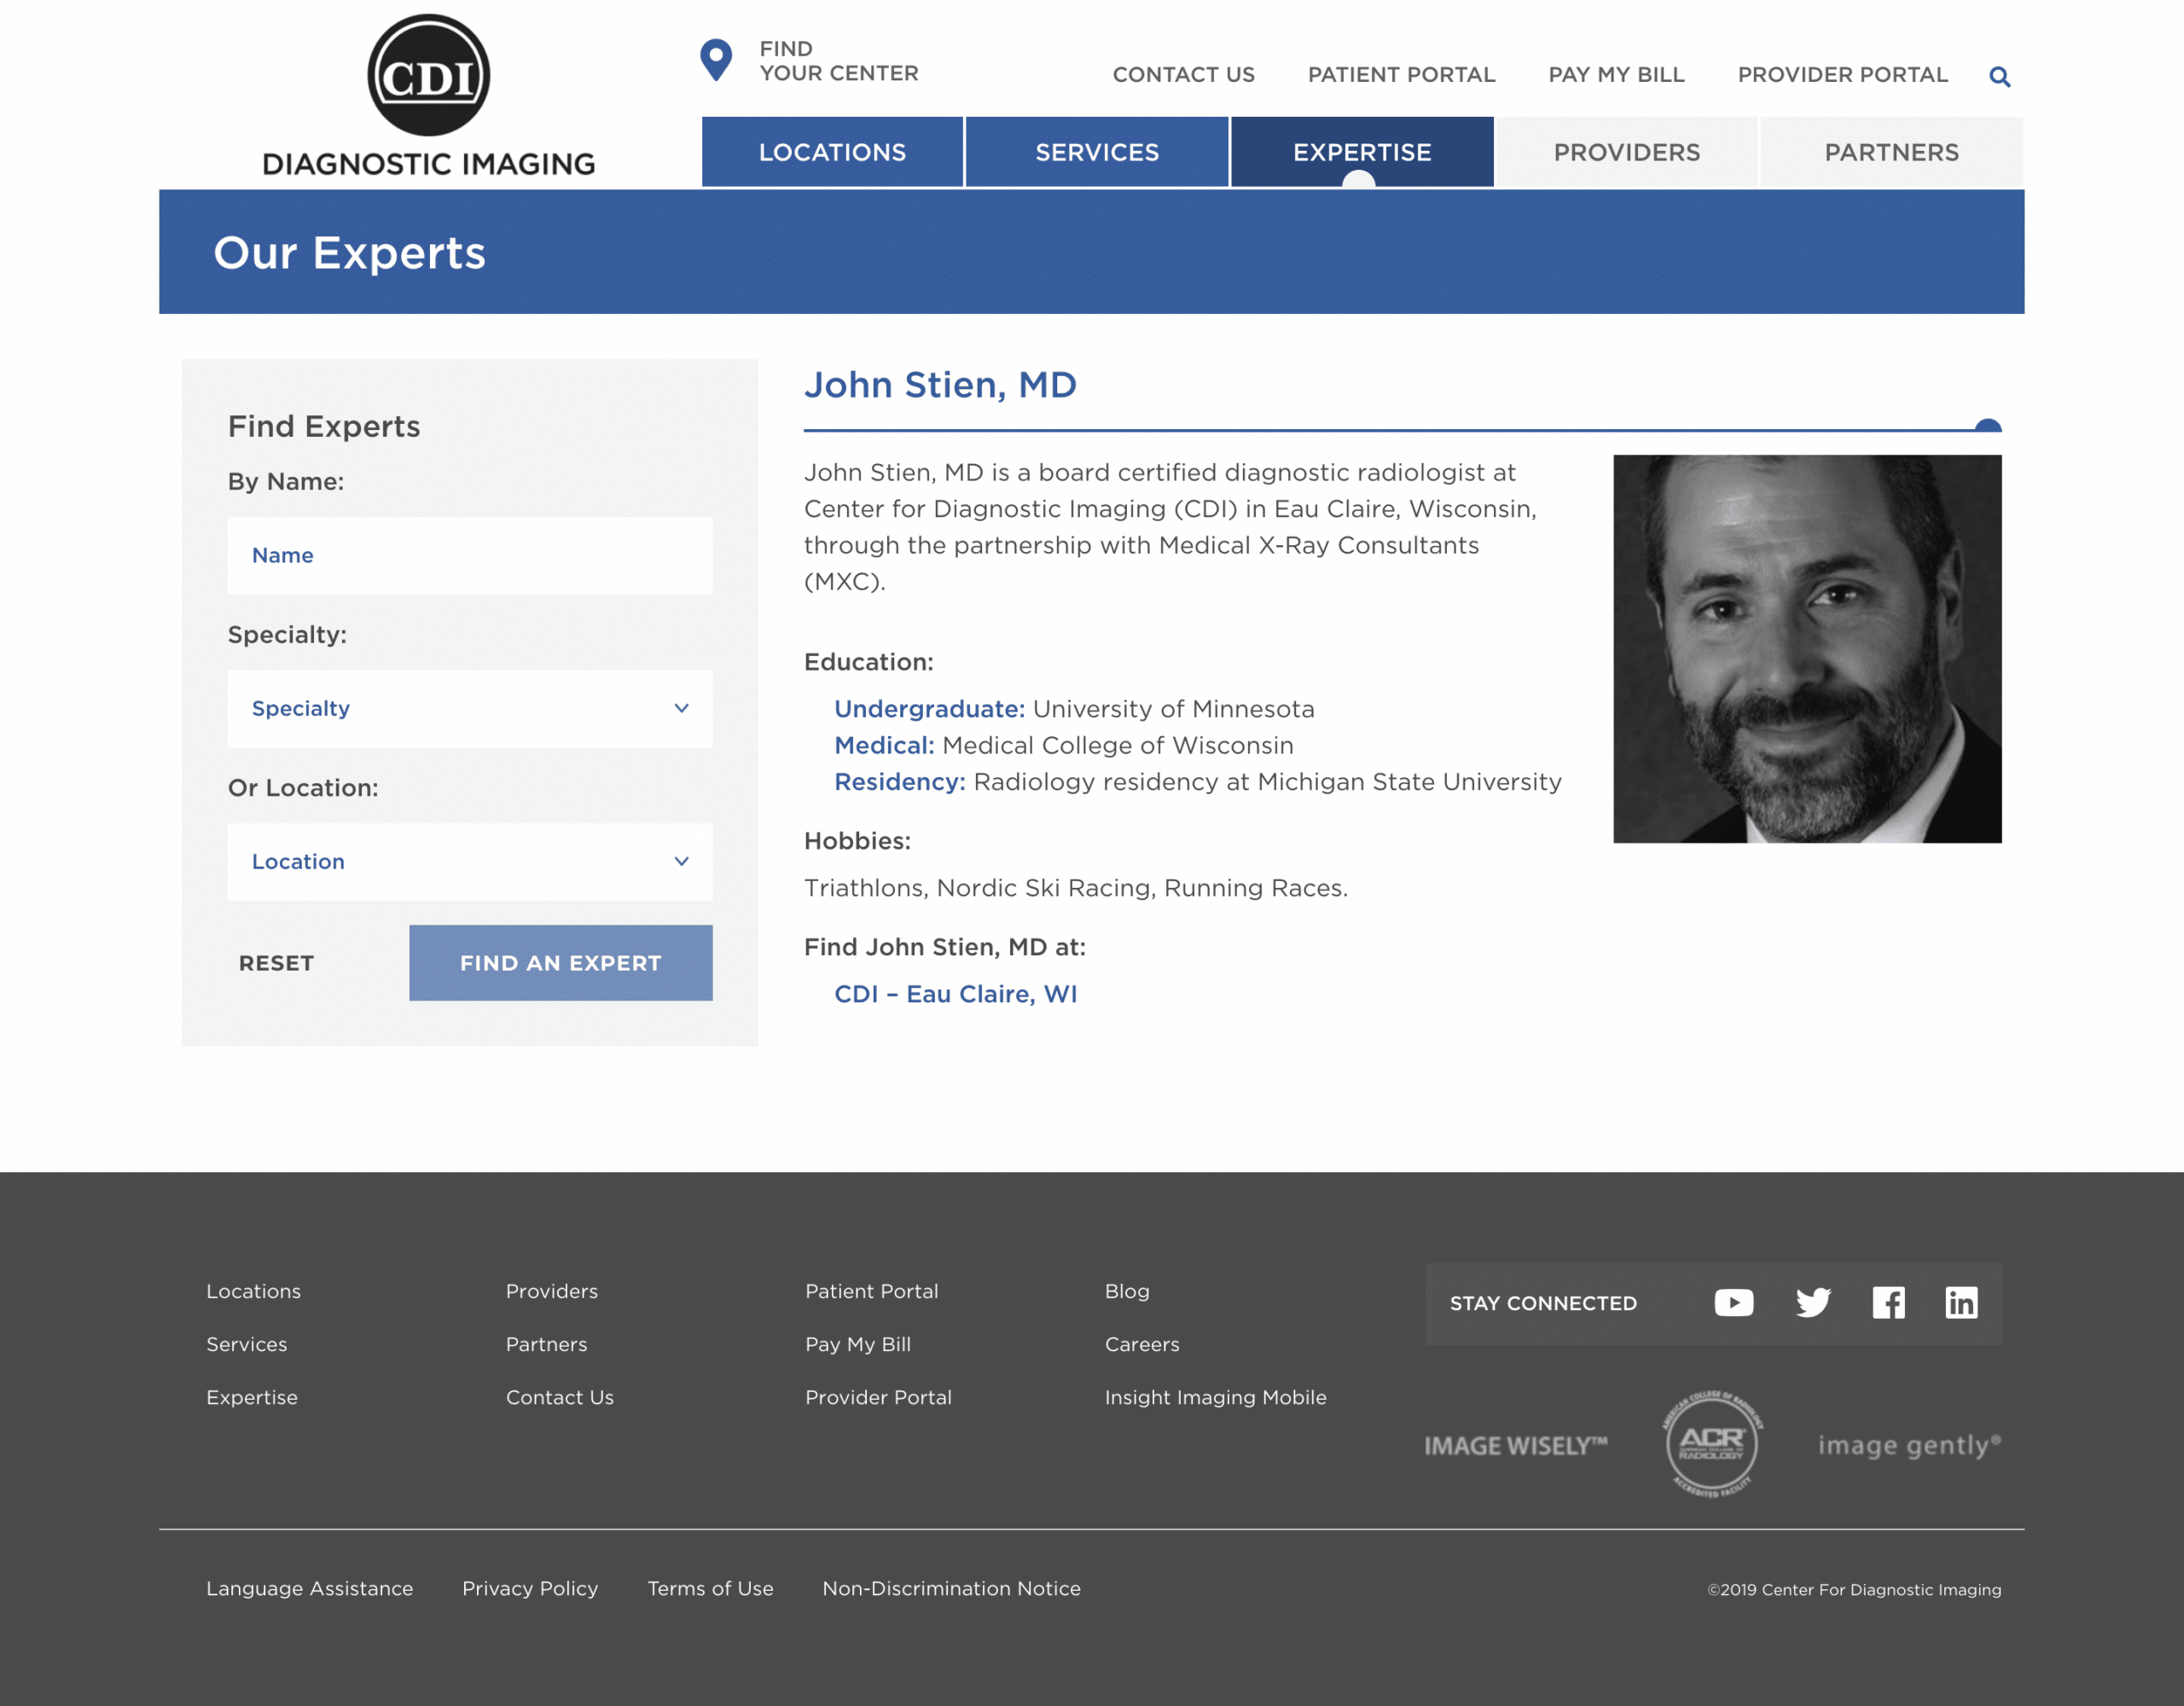Click the Image Gently logo

pyautogui.click(x=1909, y=1445)
